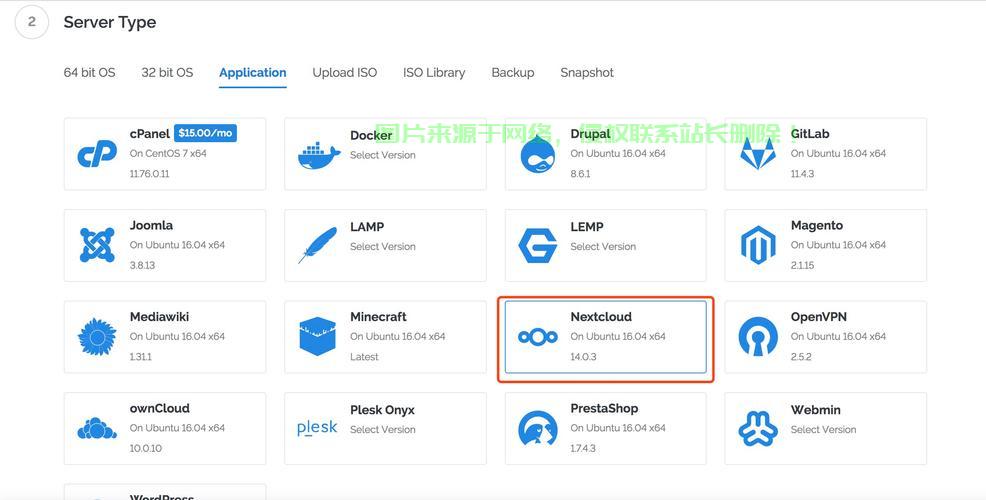The image size is (986, 500).
Task: Click cPanel version 11.76.0.11 text
Action: [150, 174]
